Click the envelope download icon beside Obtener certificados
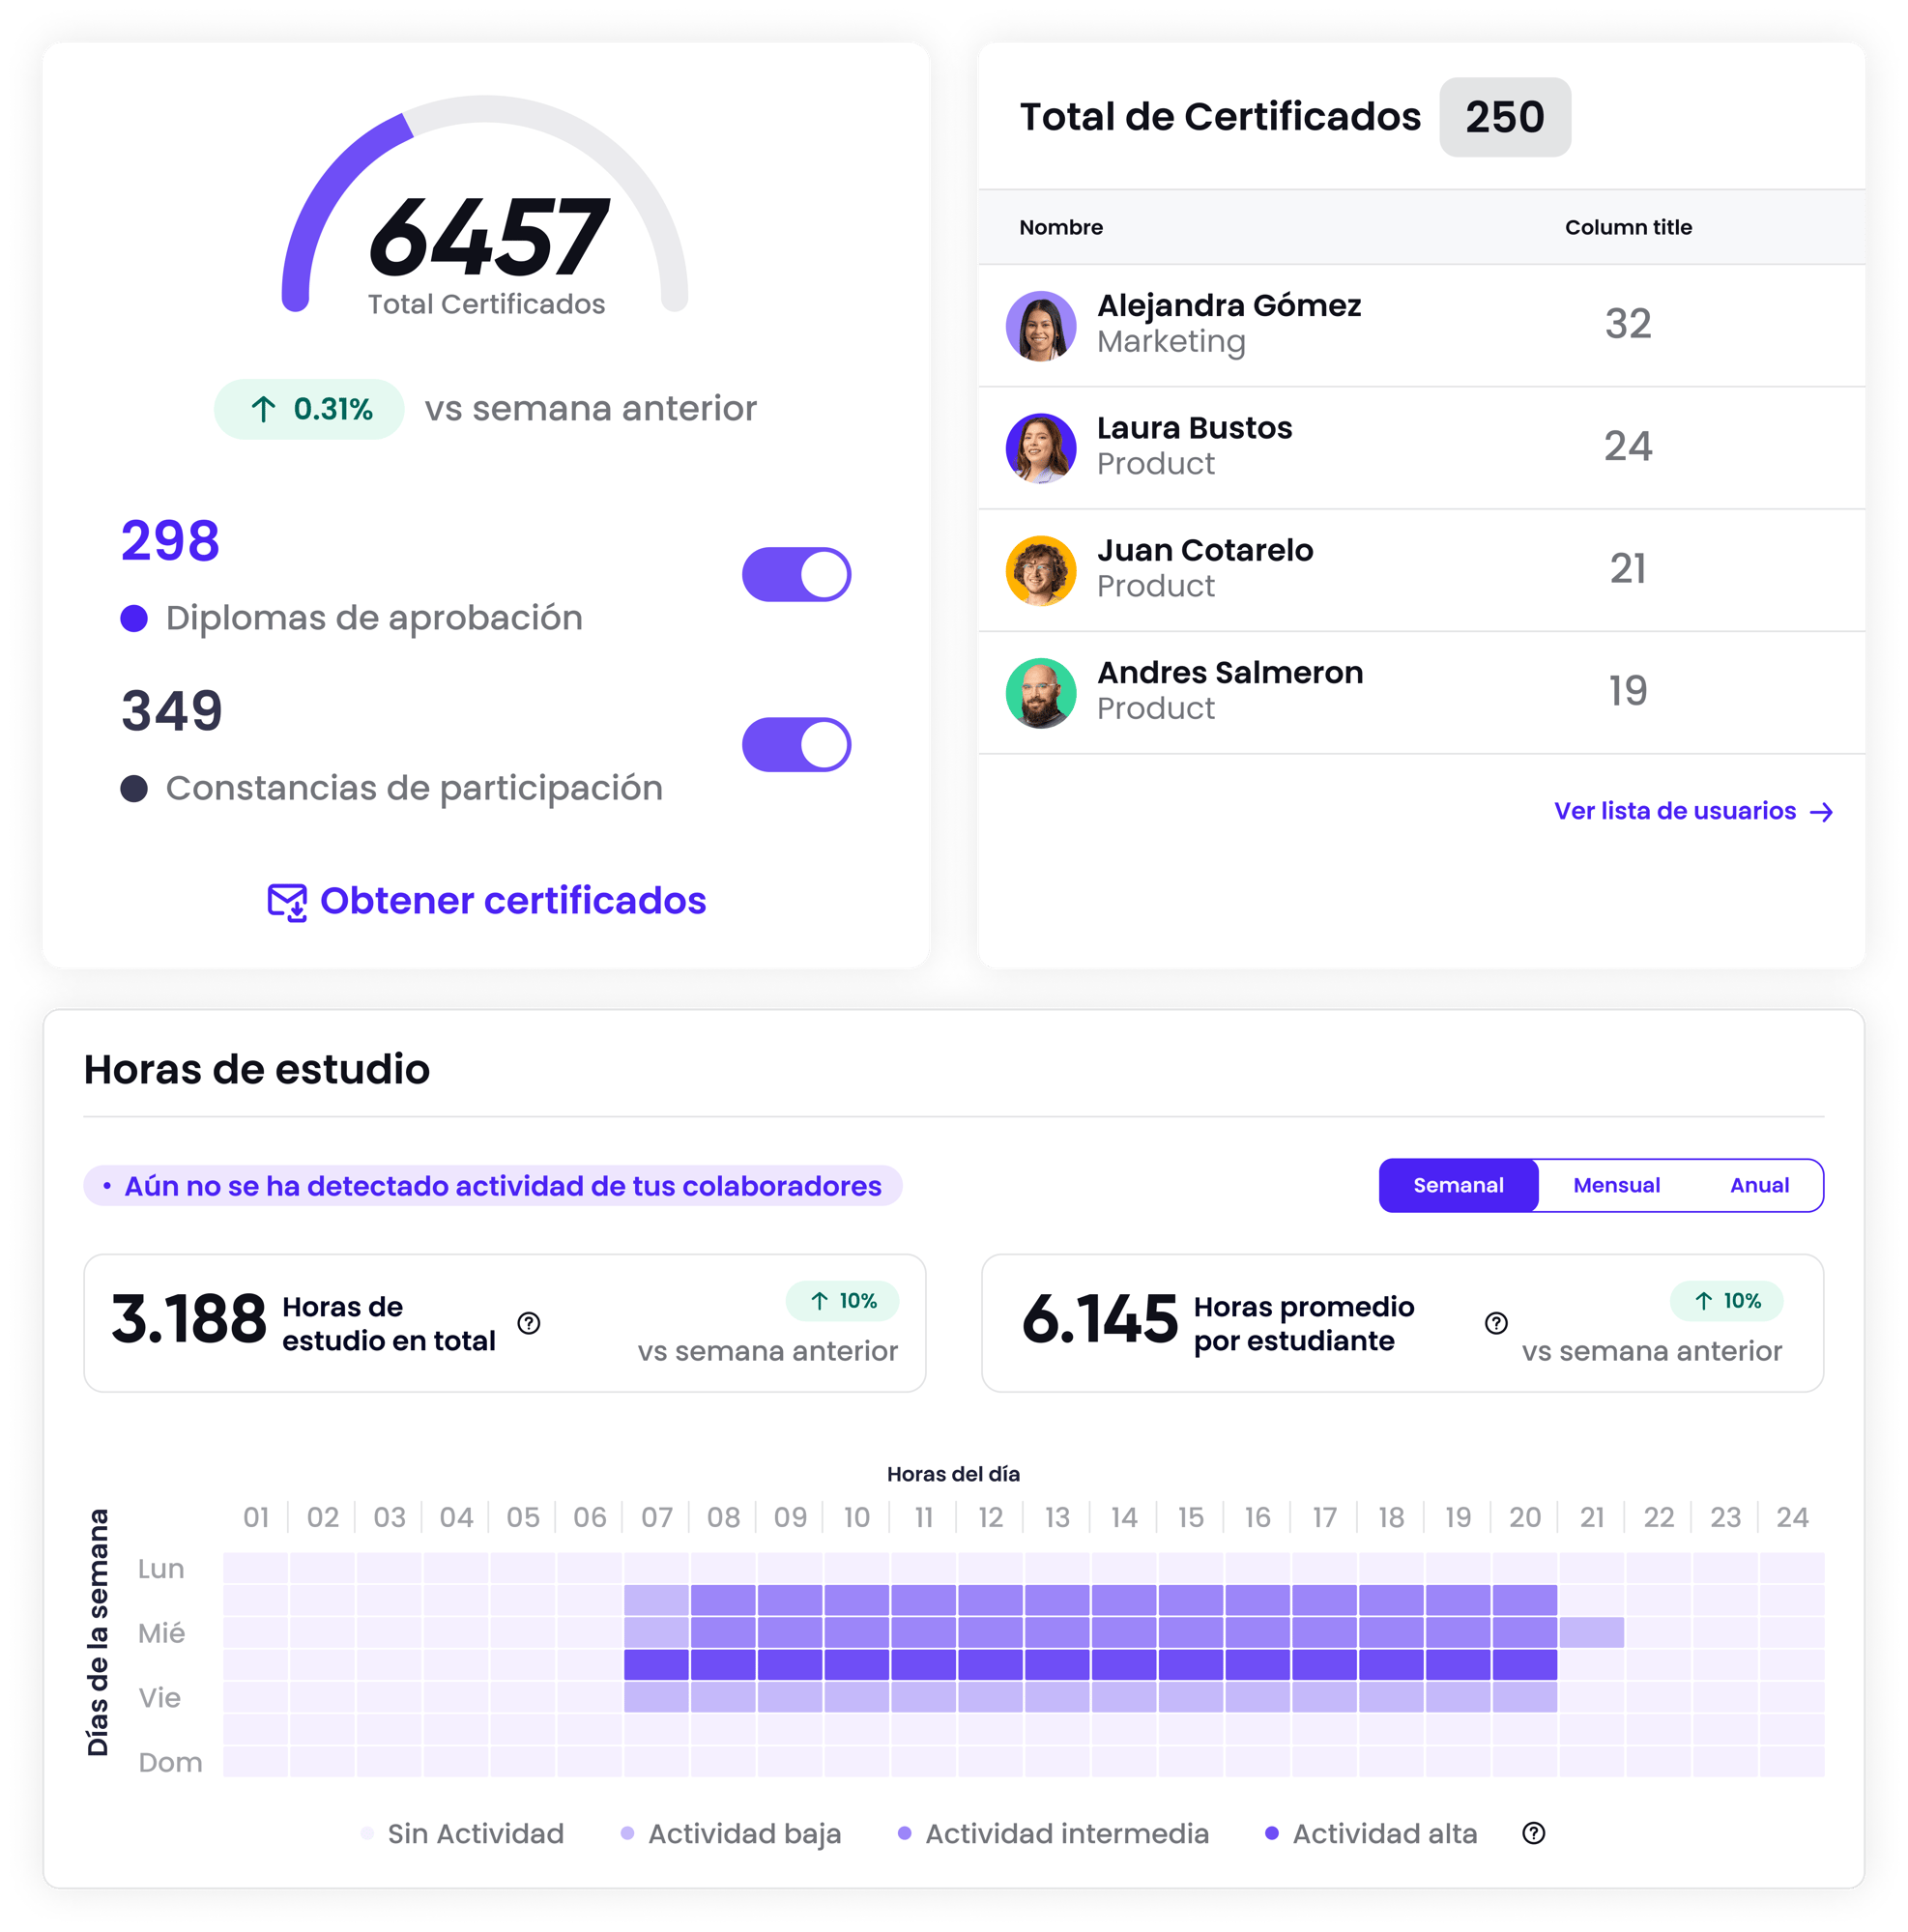 pyautogui.click(x=287, y=902)
